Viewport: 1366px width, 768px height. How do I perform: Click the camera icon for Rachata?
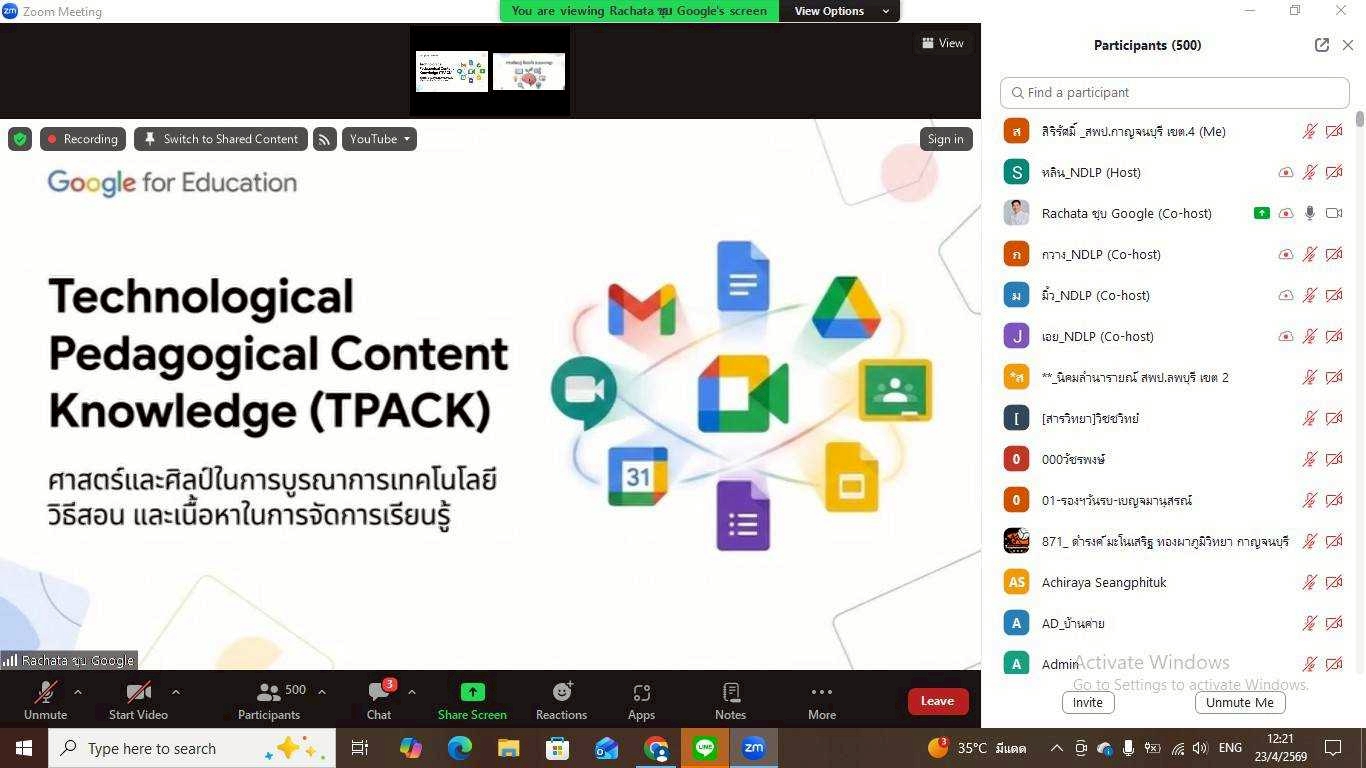[x=1334, y=213]
